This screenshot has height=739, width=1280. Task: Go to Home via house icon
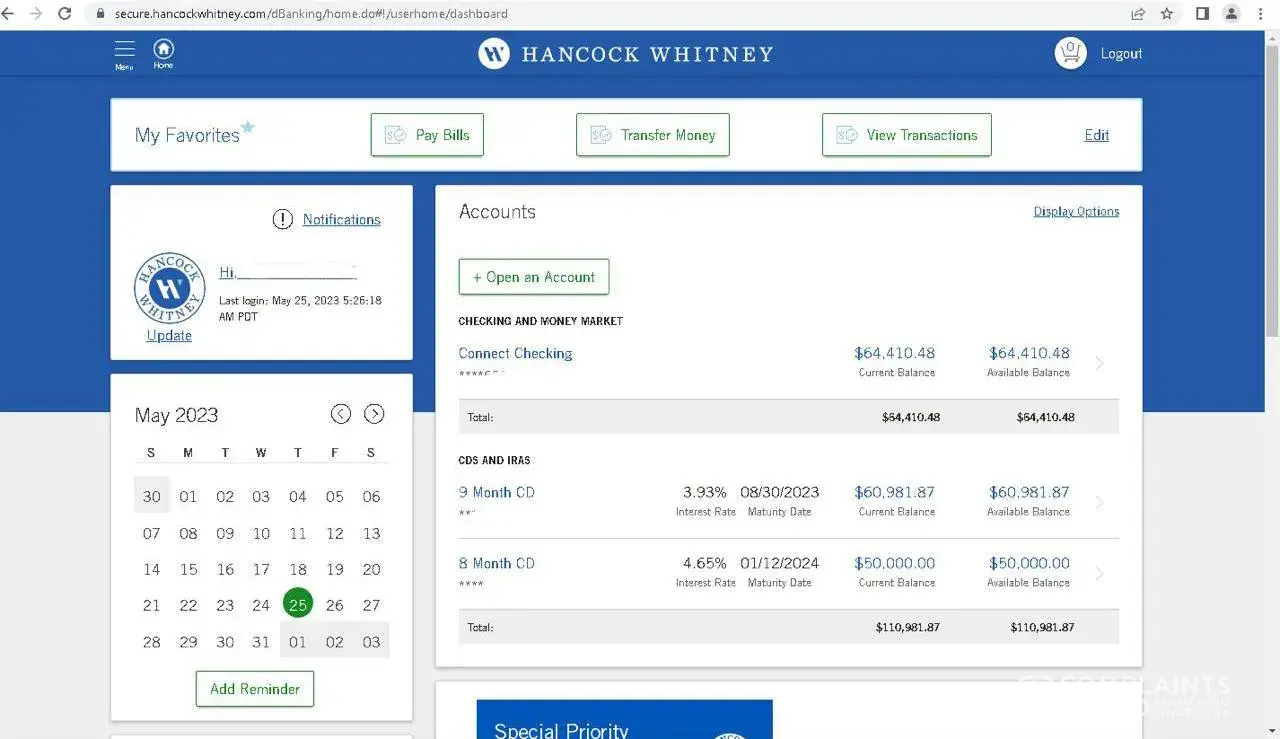point(163,53)
